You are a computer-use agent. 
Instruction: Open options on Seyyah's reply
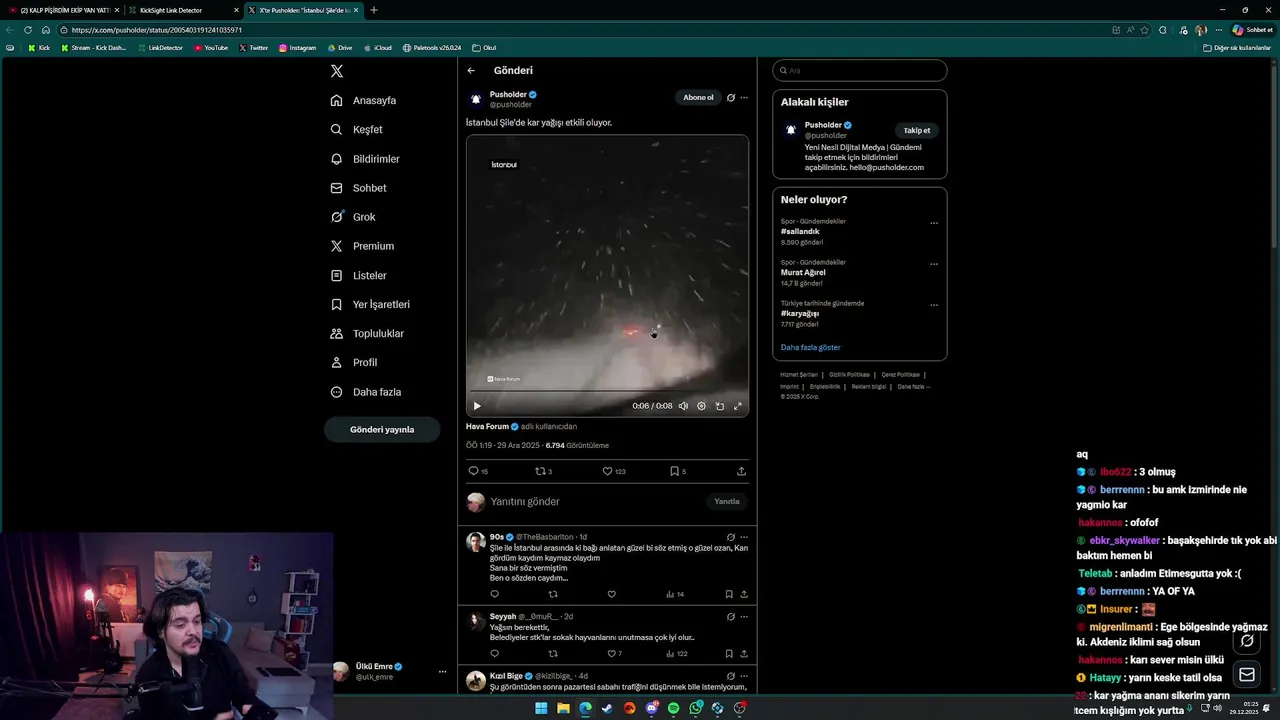(x=744, y=617)
